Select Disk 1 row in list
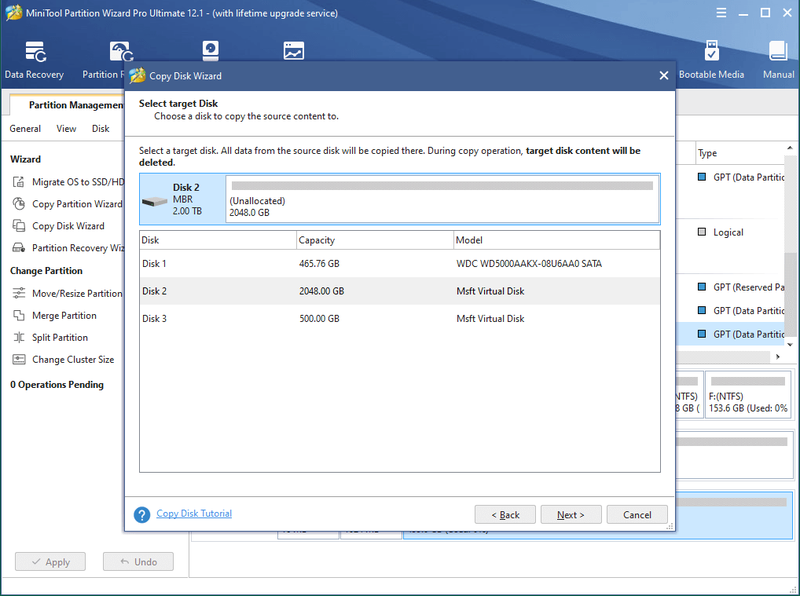This screenshot has width=800, height=596. 399,264
